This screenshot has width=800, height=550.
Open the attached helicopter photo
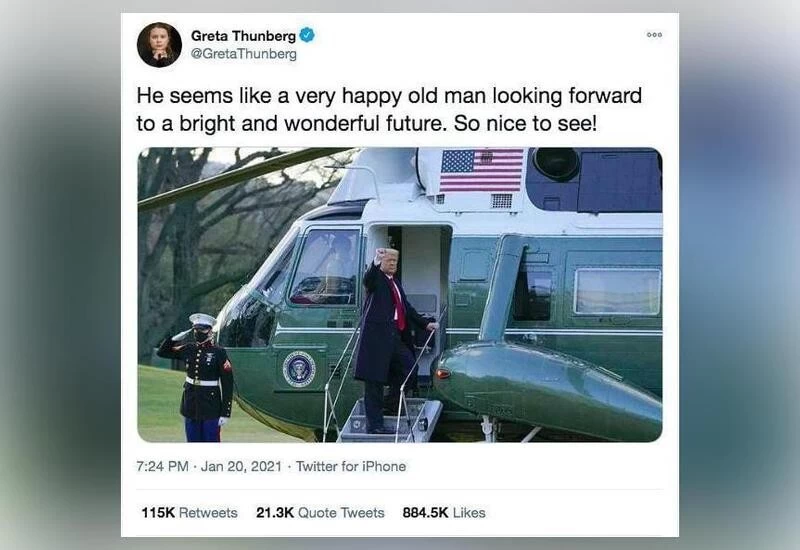coord(400,295)
